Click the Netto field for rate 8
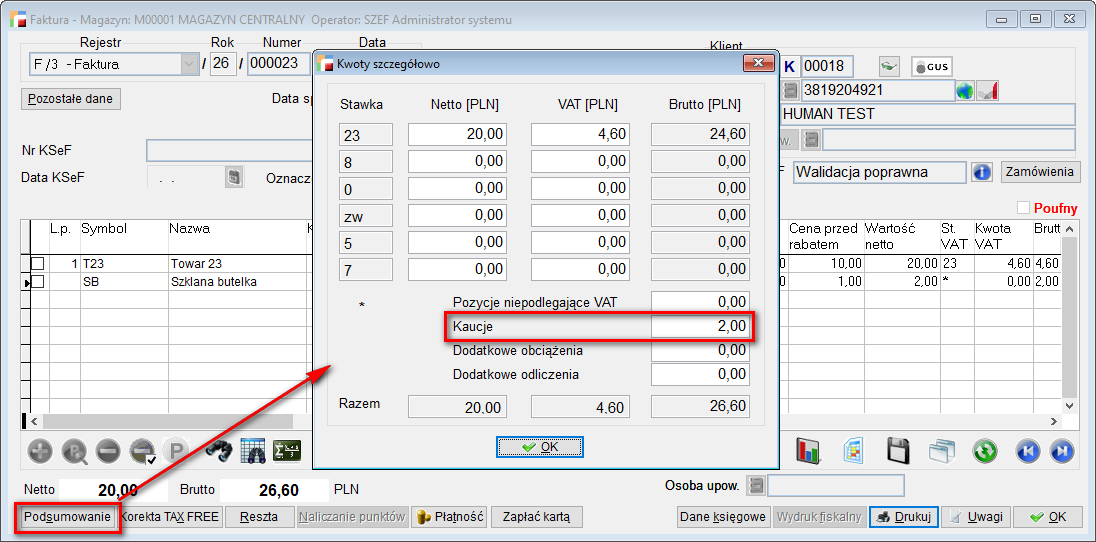 [x=457, y=162]
